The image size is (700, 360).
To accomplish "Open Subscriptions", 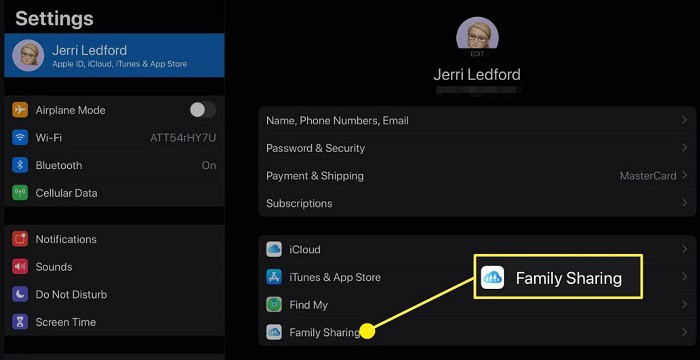I will pyautogui.click(x=477, y=203).
